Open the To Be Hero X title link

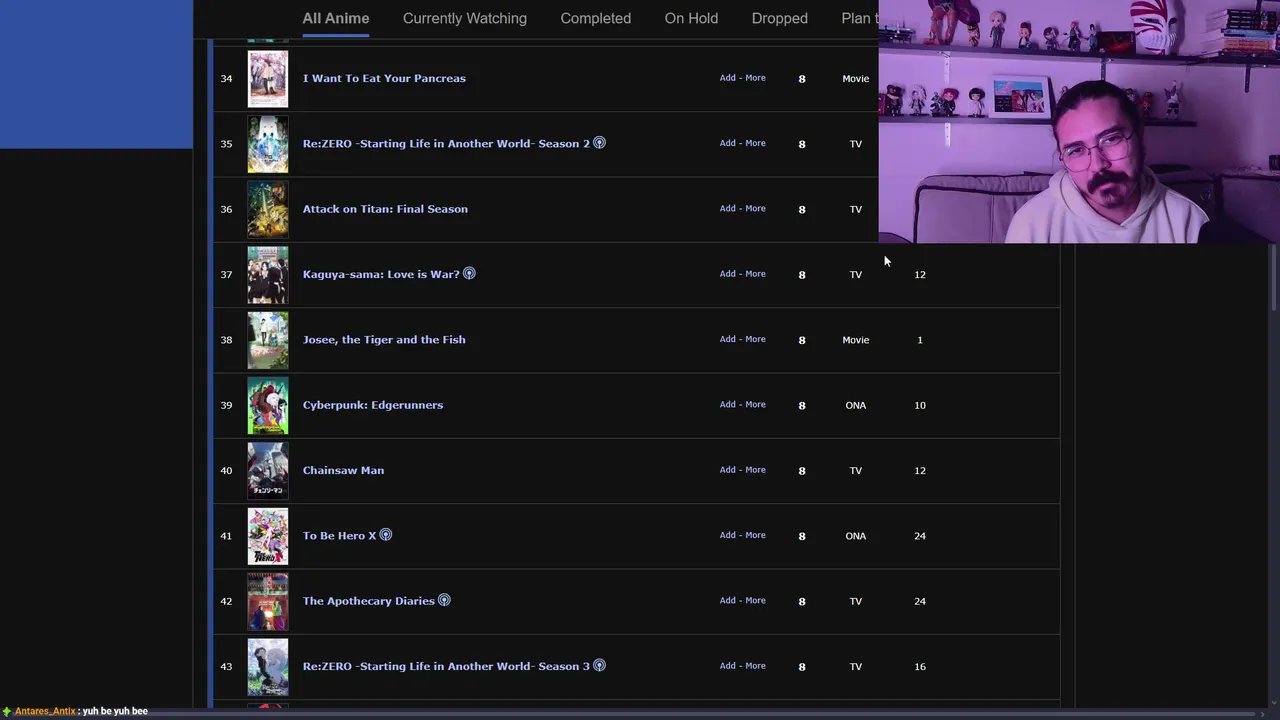339,536
